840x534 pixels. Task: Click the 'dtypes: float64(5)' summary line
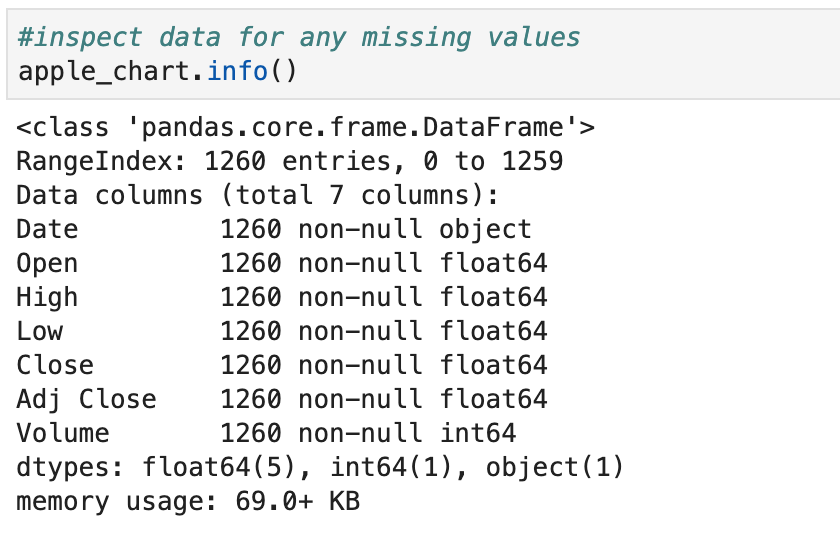tap(320, 468)
